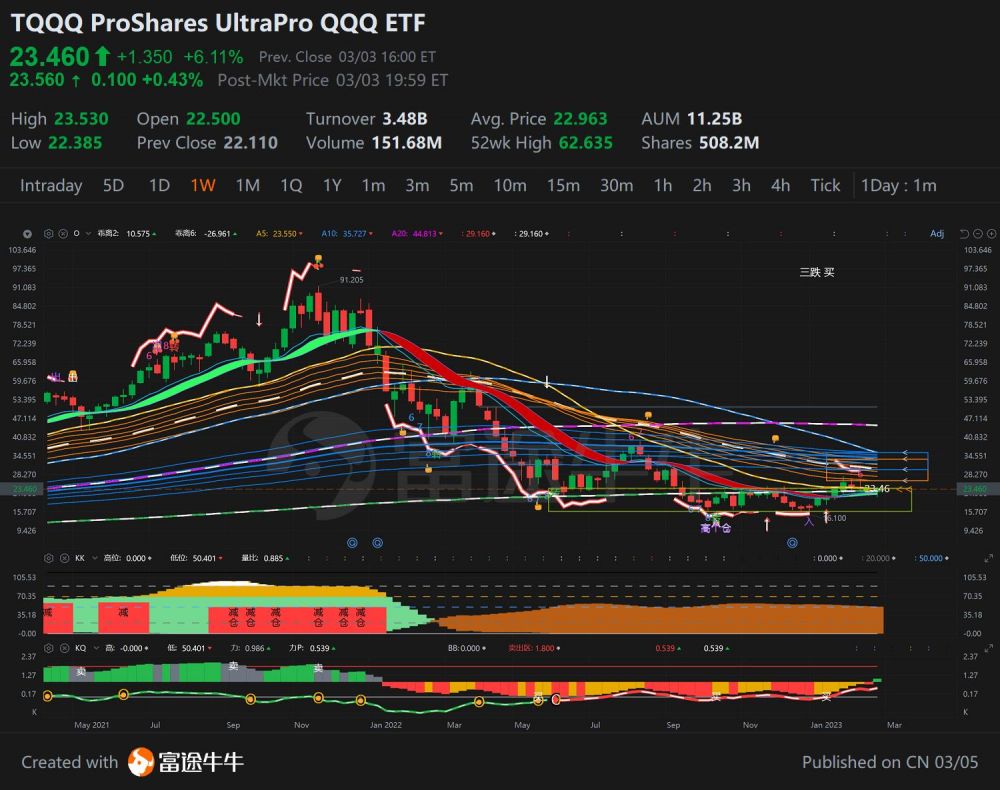The image size is (1000, 790).
Task: Select the 1W weekly tab
Action: point(203,186)
